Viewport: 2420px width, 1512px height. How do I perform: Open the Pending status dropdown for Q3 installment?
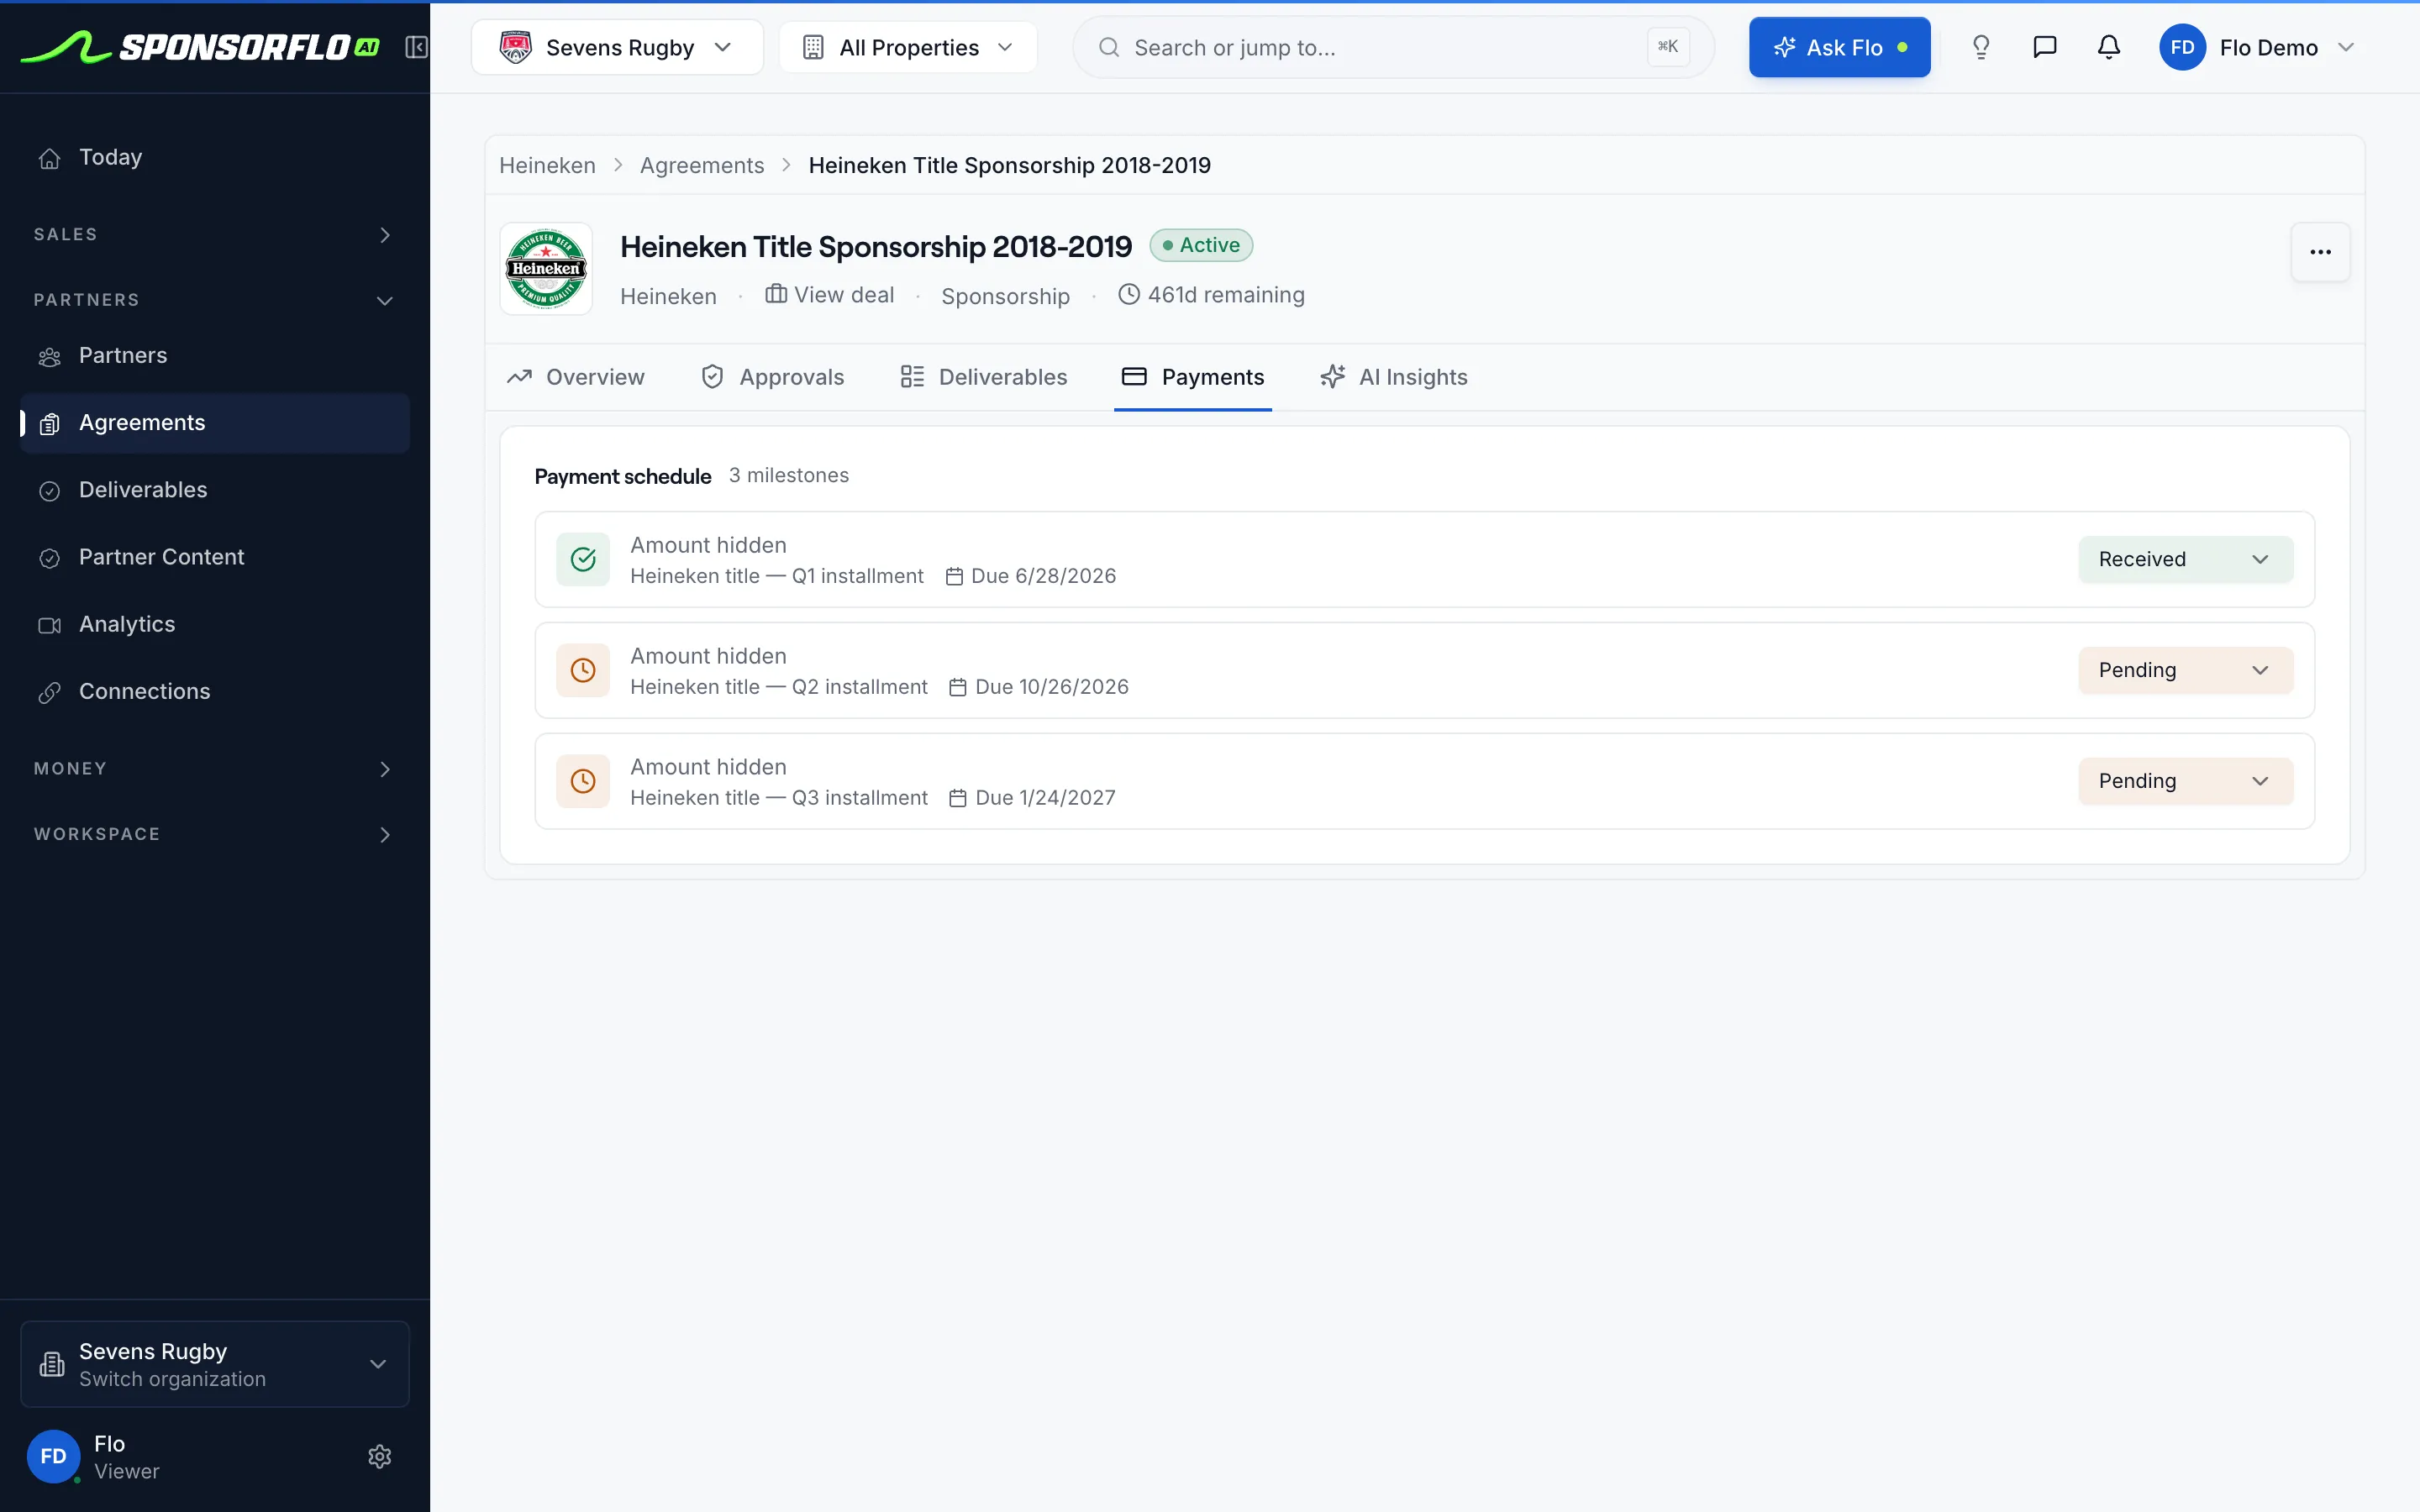coord(2185,781)
